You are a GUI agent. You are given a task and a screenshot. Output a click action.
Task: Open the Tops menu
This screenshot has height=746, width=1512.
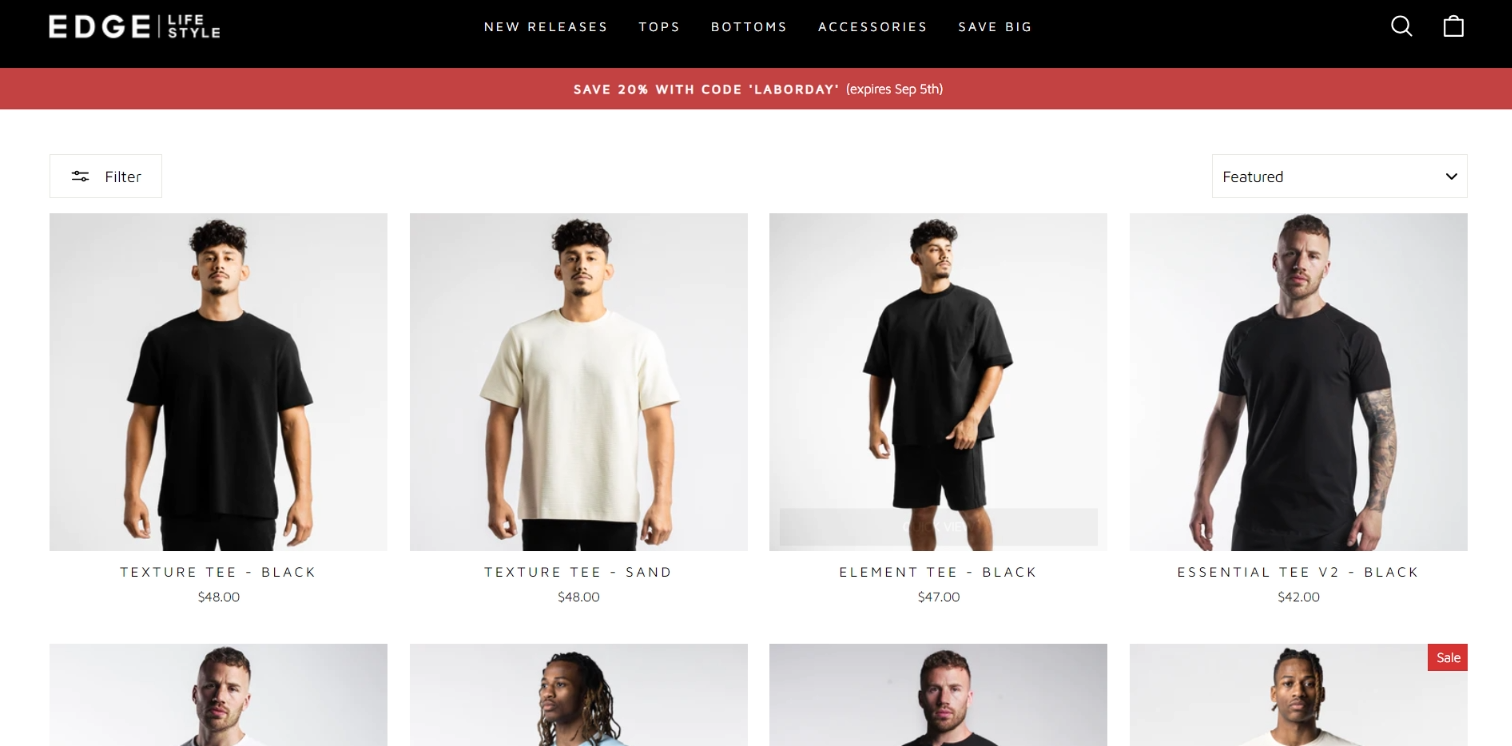pos(660,27)
